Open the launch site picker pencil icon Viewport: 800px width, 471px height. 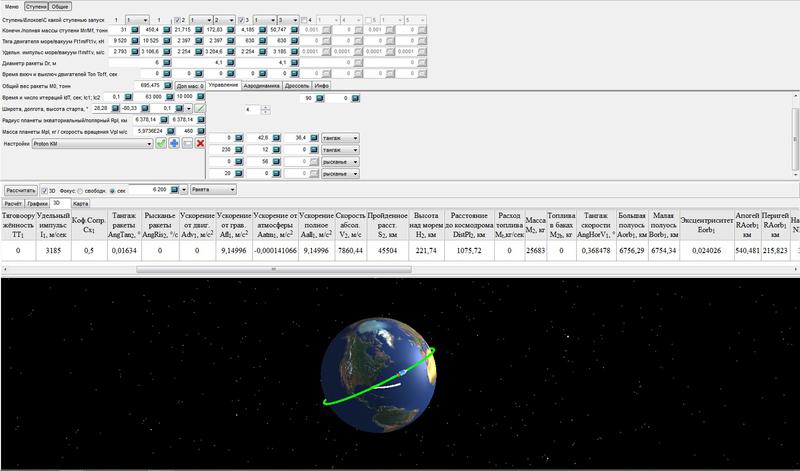point(200,108)
